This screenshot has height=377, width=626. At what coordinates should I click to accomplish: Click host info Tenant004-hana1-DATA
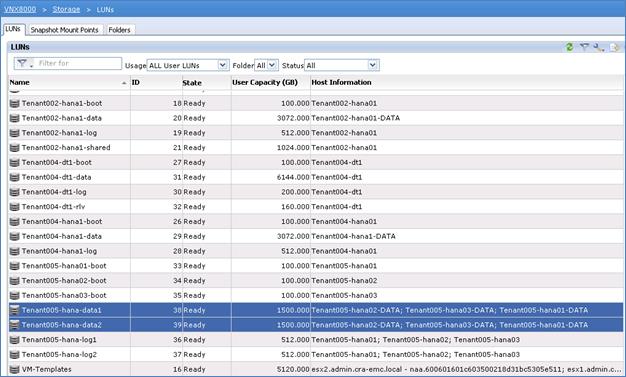[354, 236]
